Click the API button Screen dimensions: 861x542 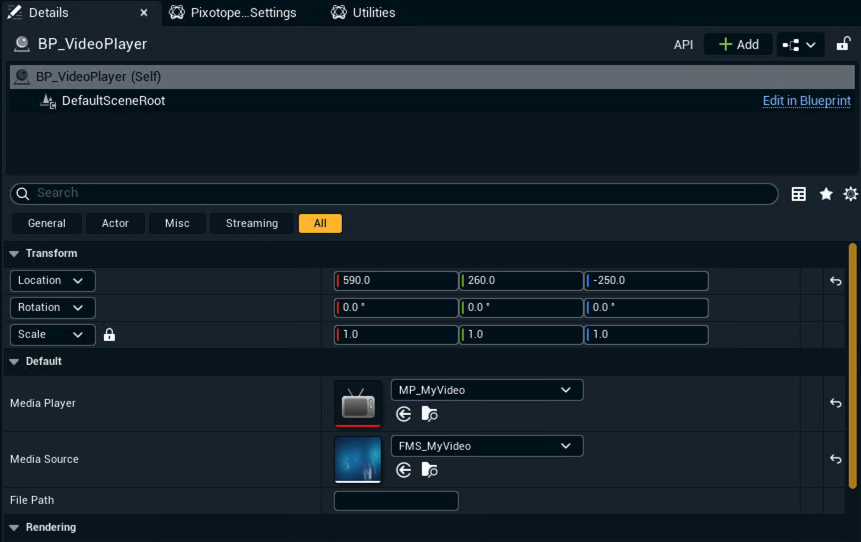point(683,44)
